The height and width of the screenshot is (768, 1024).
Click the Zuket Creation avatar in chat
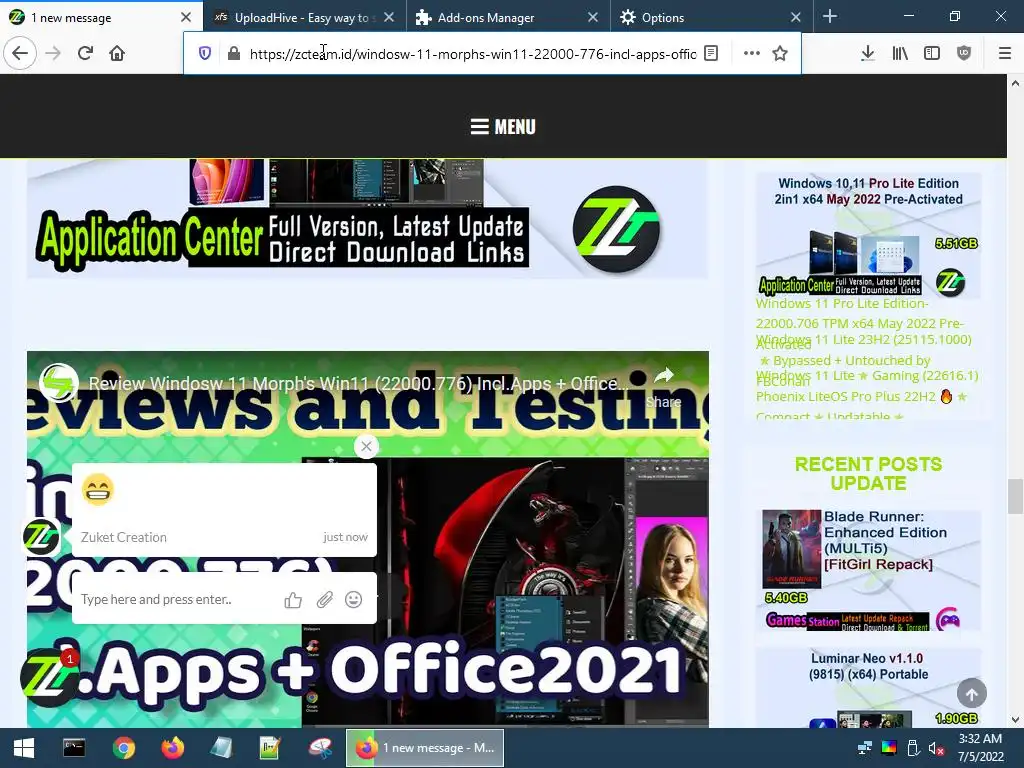[x=40, y=537]
